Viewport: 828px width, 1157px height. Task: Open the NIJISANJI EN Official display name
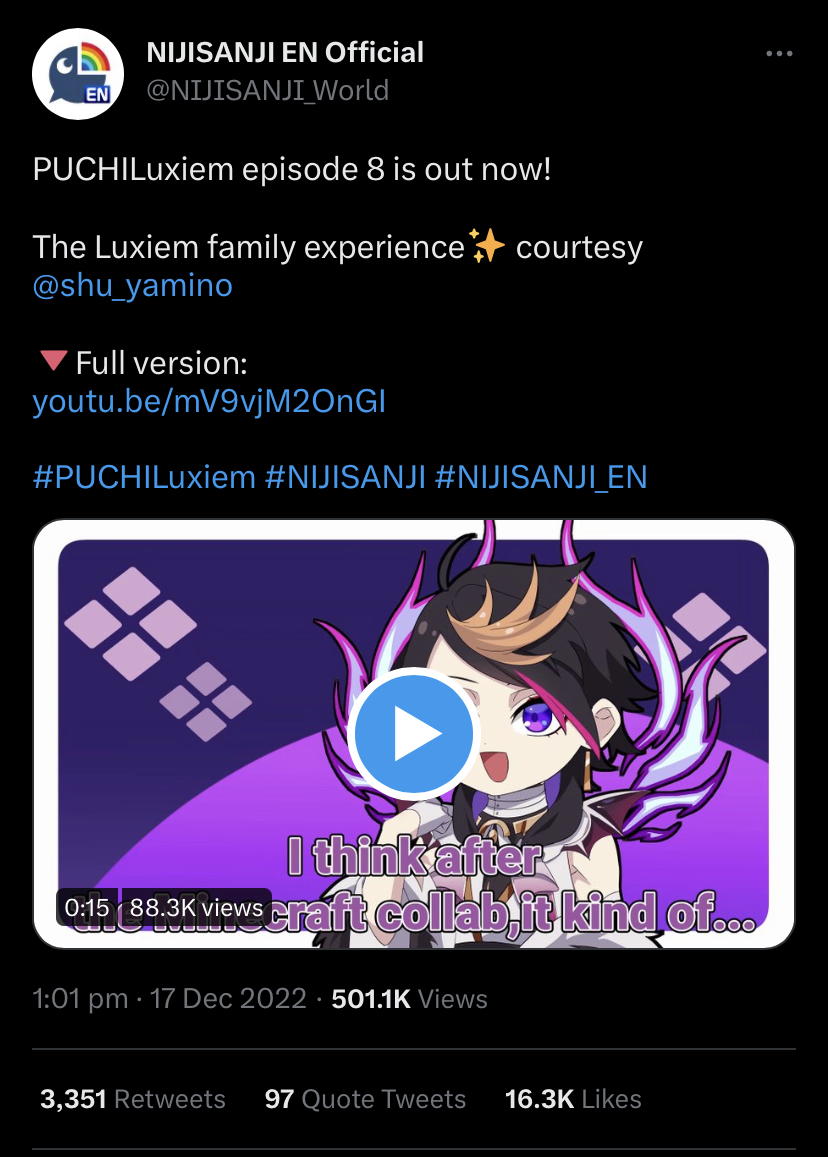pyautogui.click(x=285, y=52)
